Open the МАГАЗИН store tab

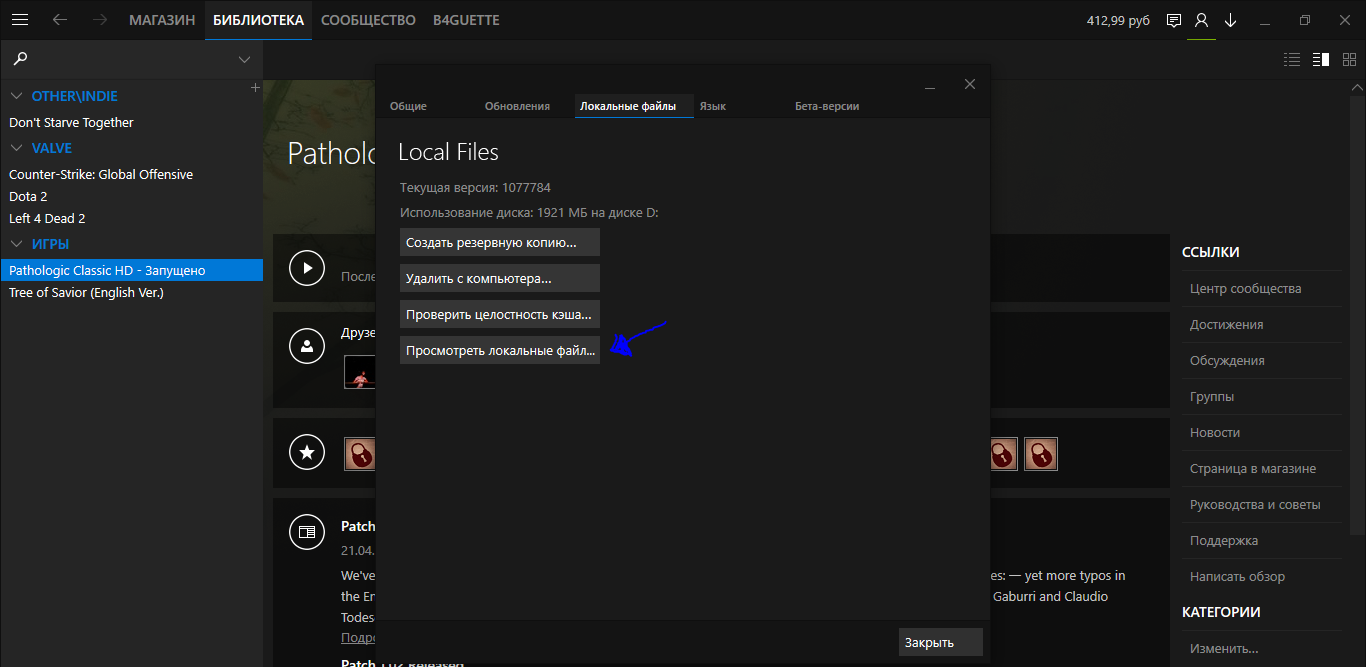pos(162,20)
